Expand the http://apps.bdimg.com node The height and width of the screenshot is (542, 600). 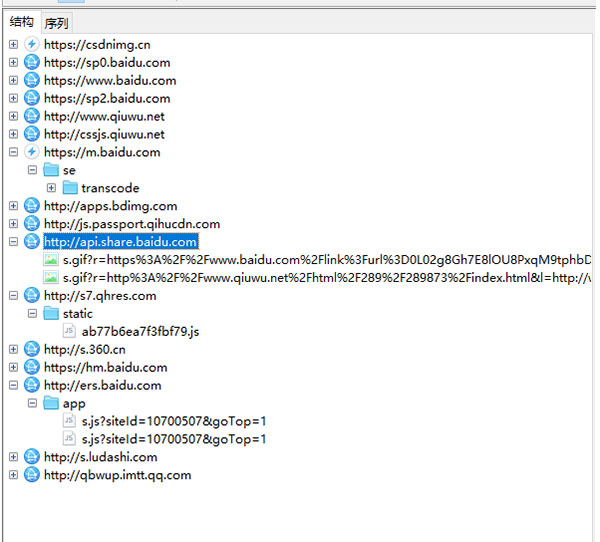13,206
